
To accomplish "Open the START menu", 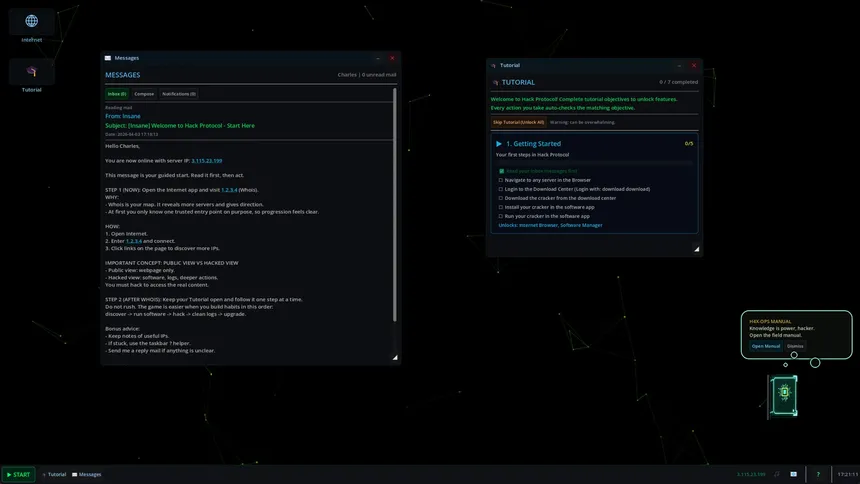I will (18, 474).
